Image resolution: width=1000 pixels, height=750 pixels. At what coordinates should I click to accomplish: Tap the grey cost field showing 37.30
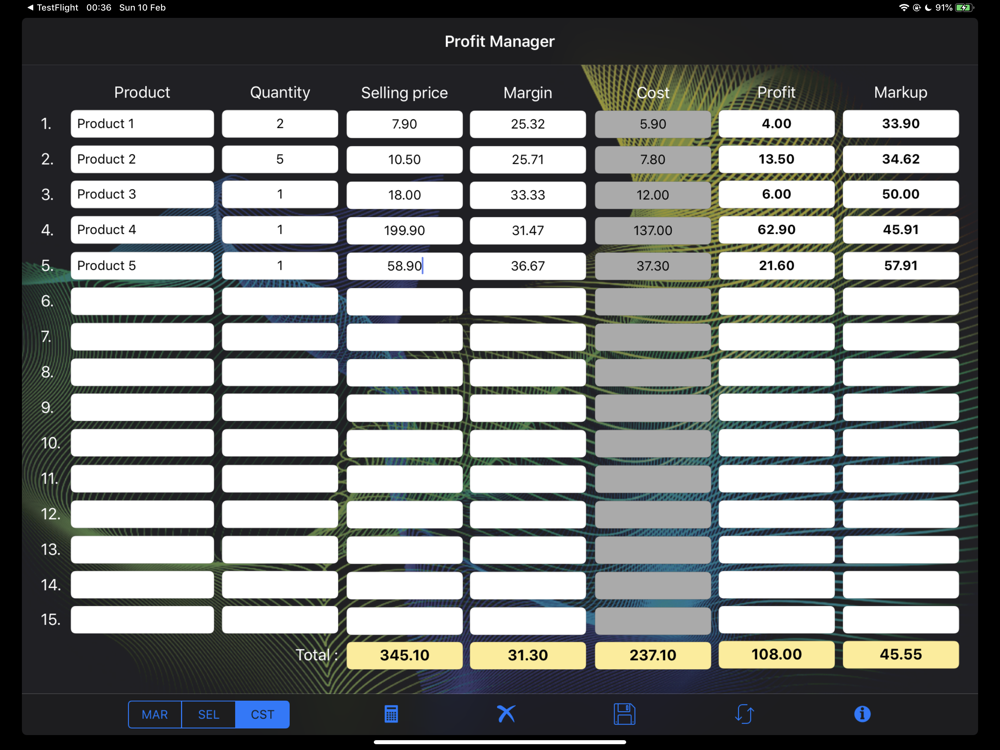point(652,266)
